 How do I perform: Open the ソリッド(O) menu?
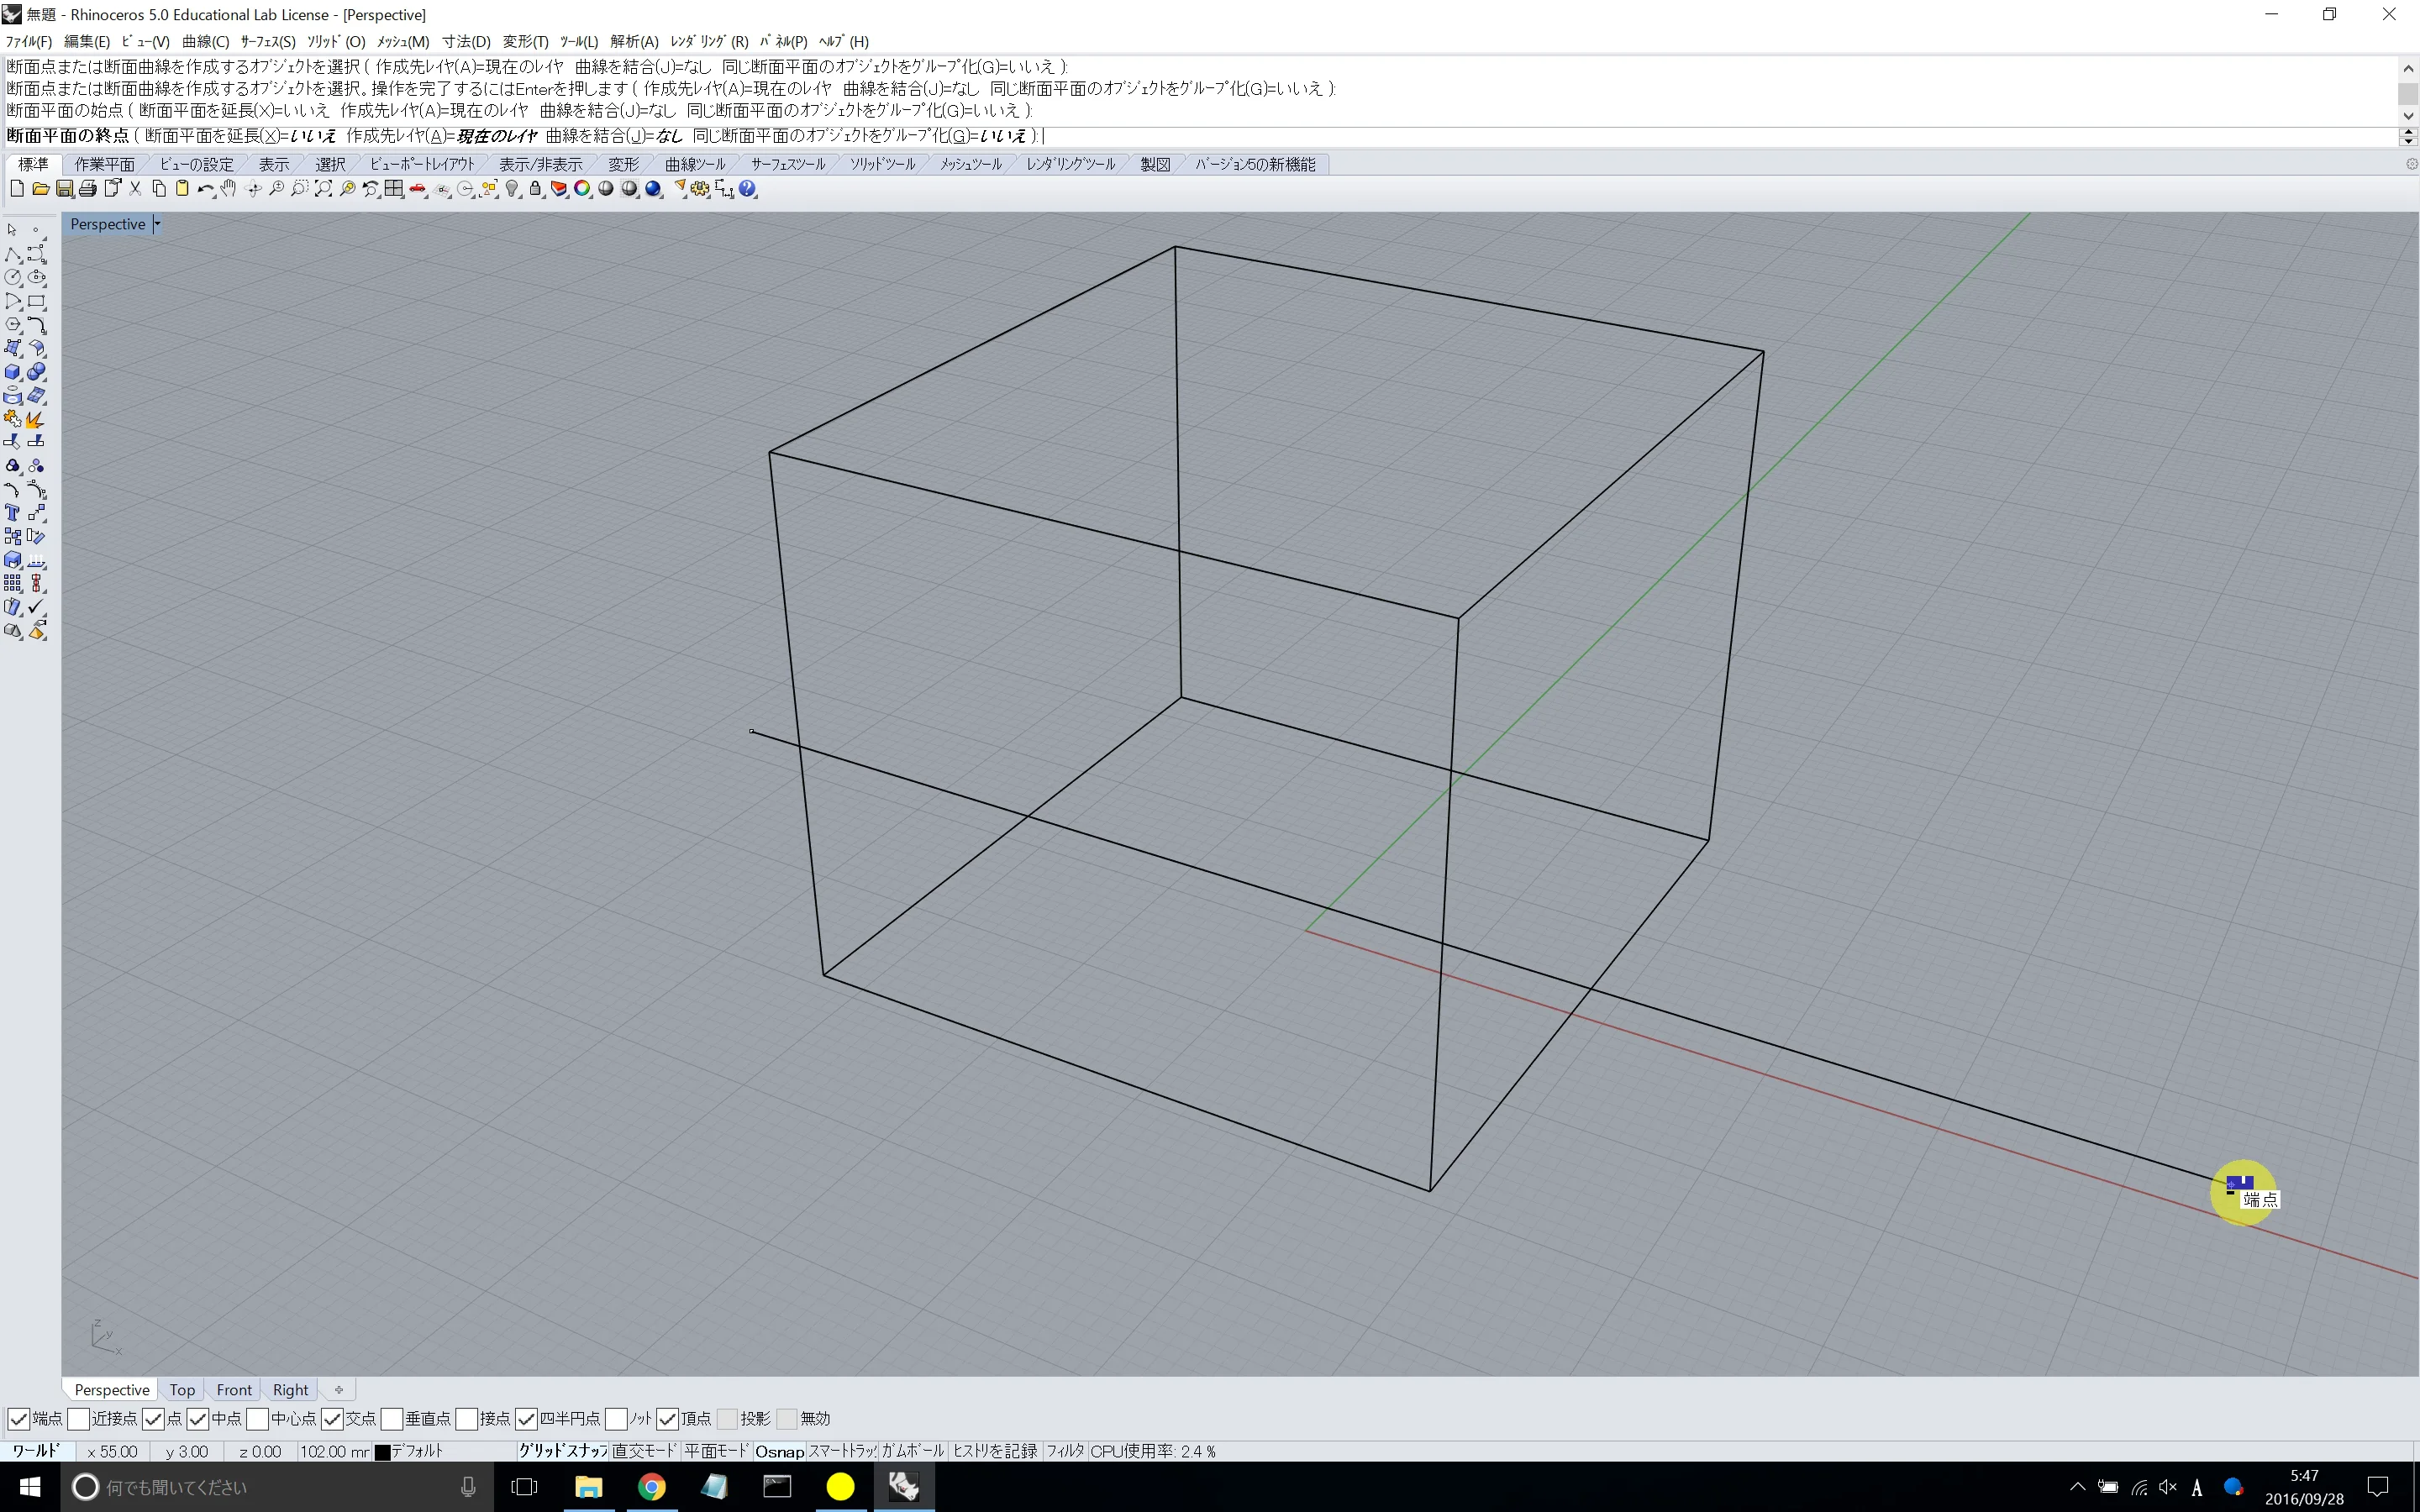tap(336, 41)
